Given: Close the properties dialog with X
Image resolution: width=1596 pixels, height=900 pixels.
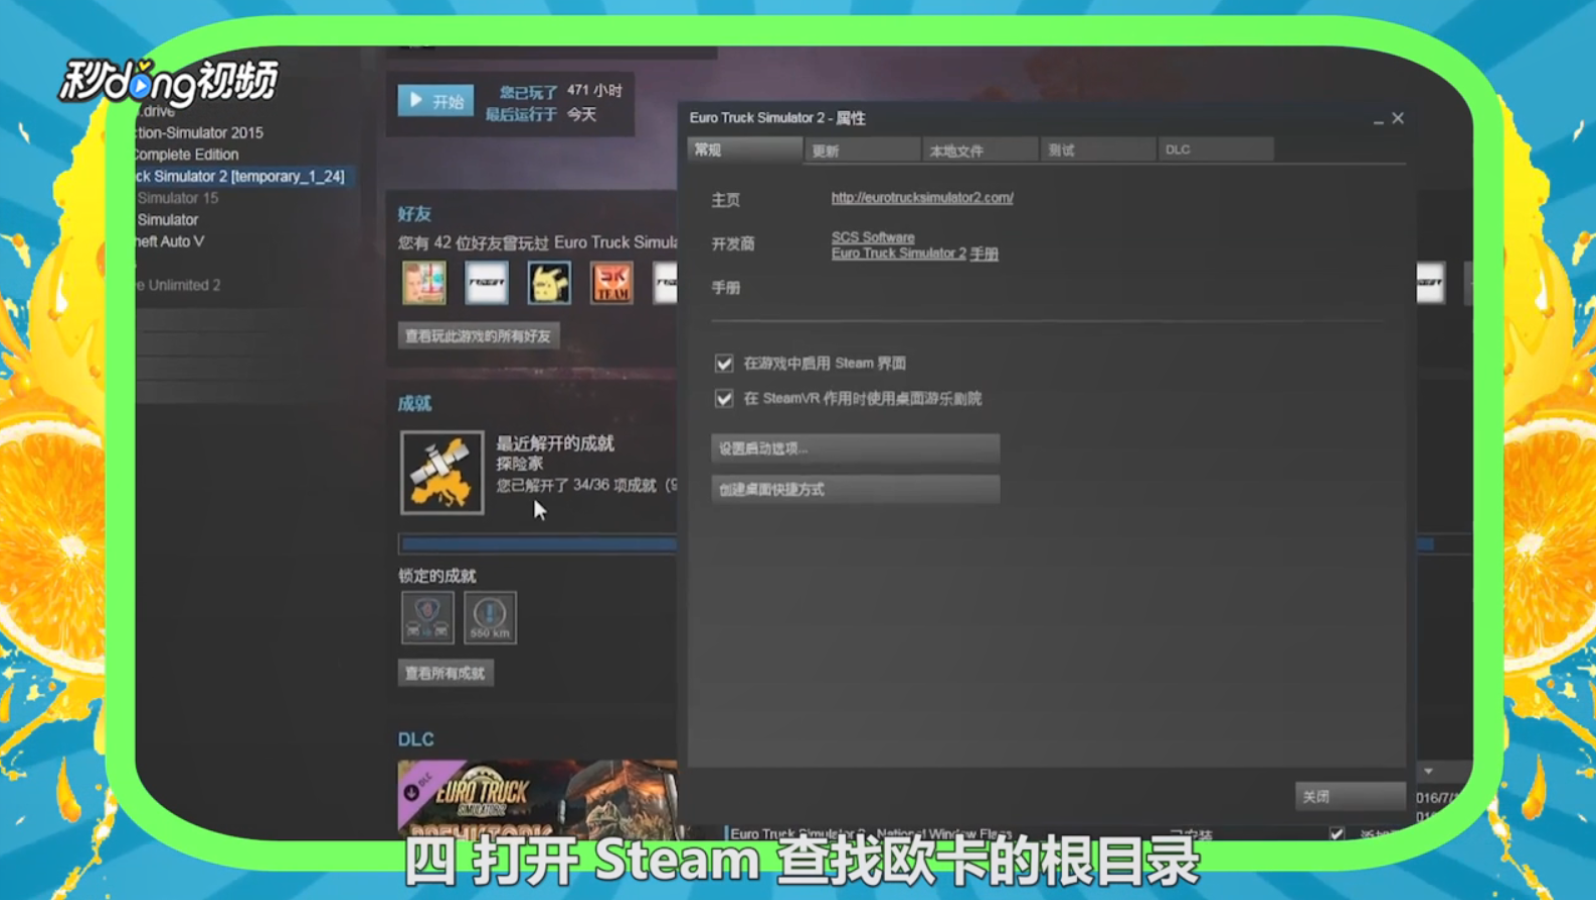Looking at the screenshot, I should tap(1398, 118).
